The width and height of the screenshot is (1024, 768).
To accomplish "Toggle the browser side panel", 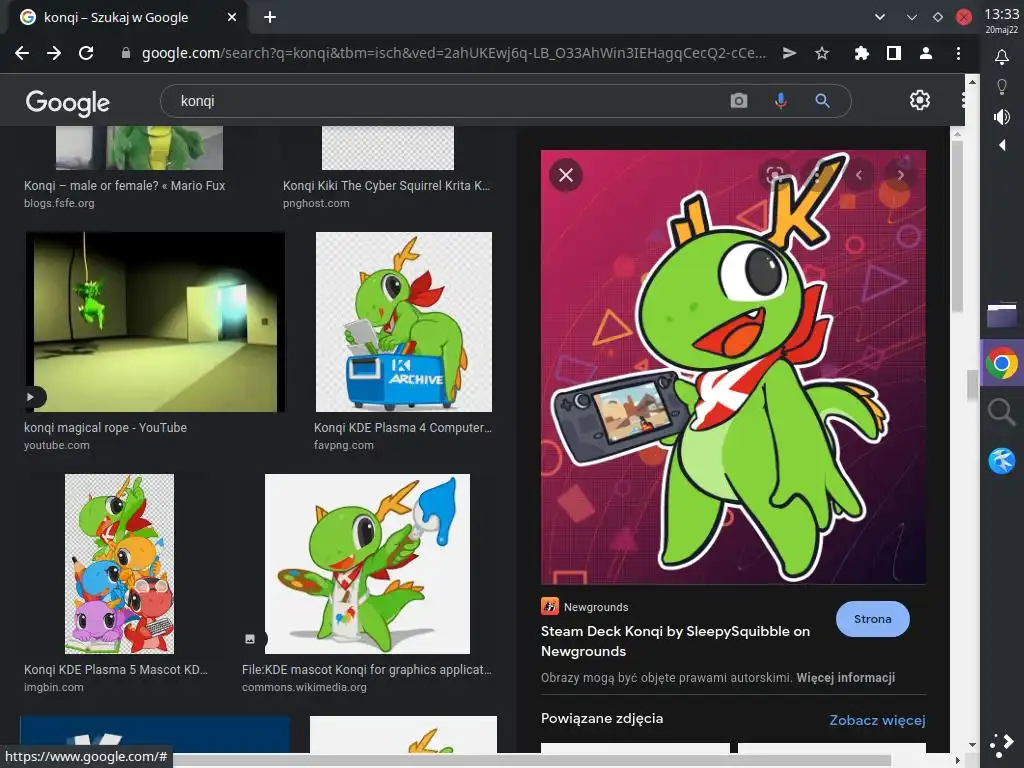I will tap(893, 53).
